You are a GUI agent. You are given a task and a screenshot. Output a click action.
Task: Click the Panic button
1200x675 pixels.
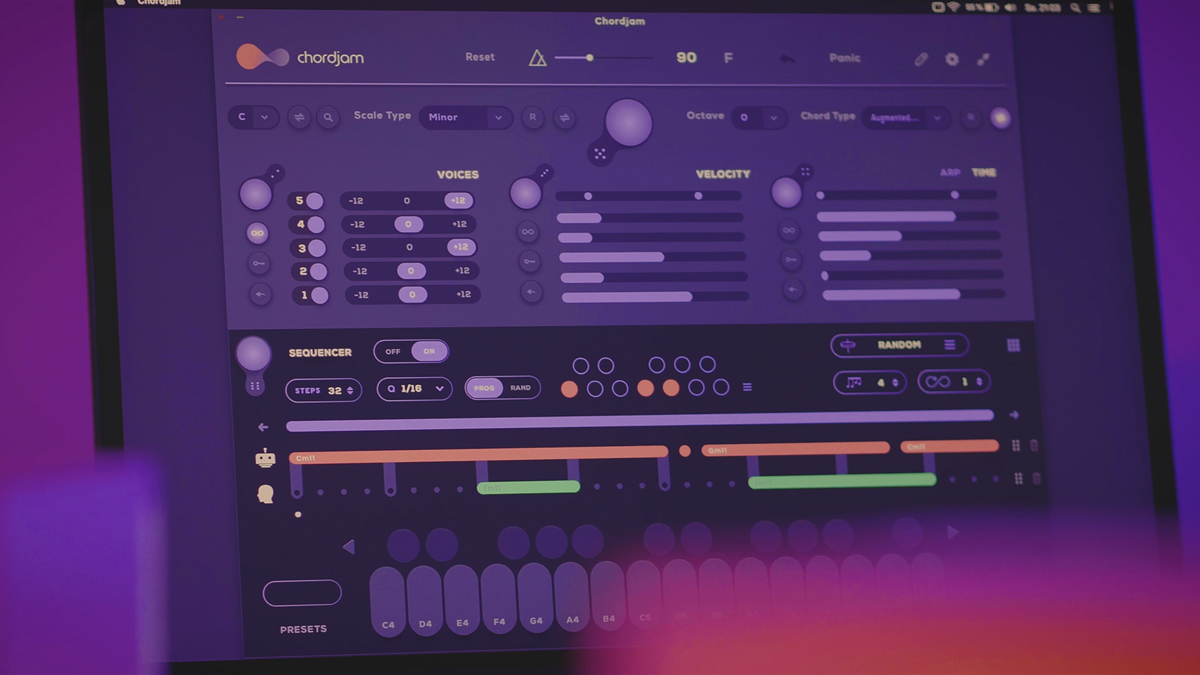[x=845, y=58]
